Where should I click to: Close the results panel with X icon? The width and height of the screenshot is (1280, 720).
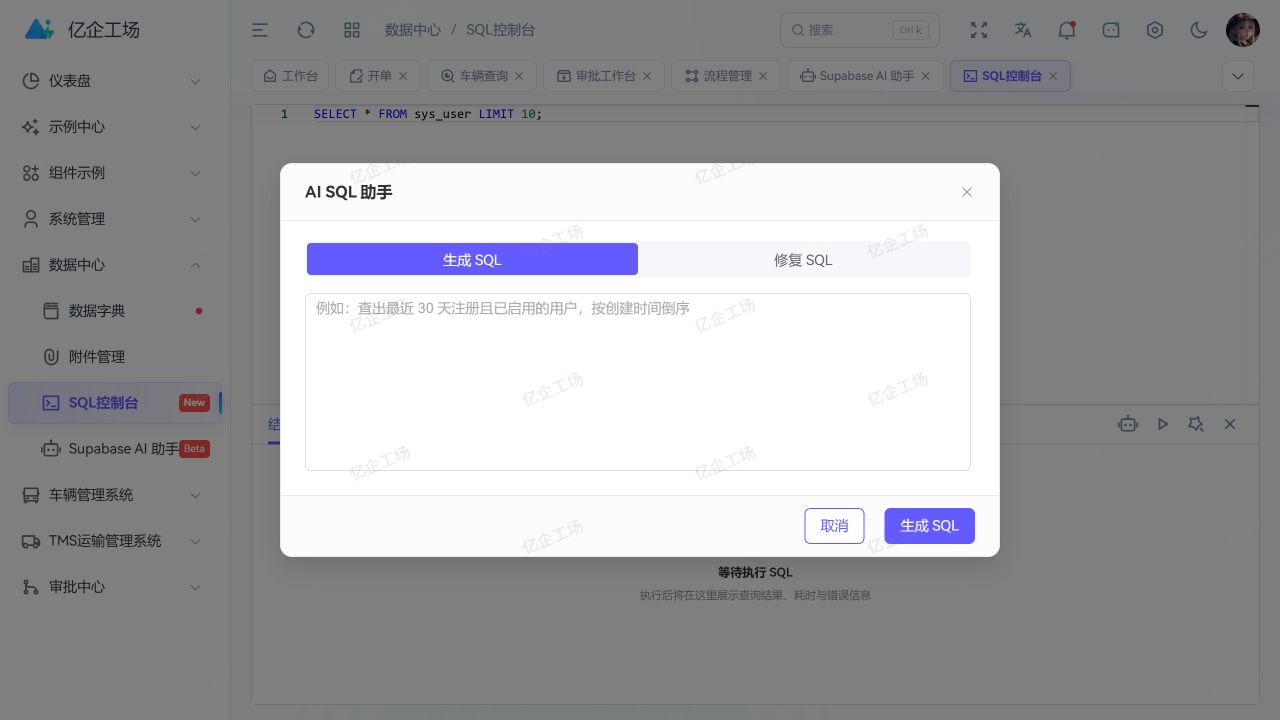(1230, 424)
